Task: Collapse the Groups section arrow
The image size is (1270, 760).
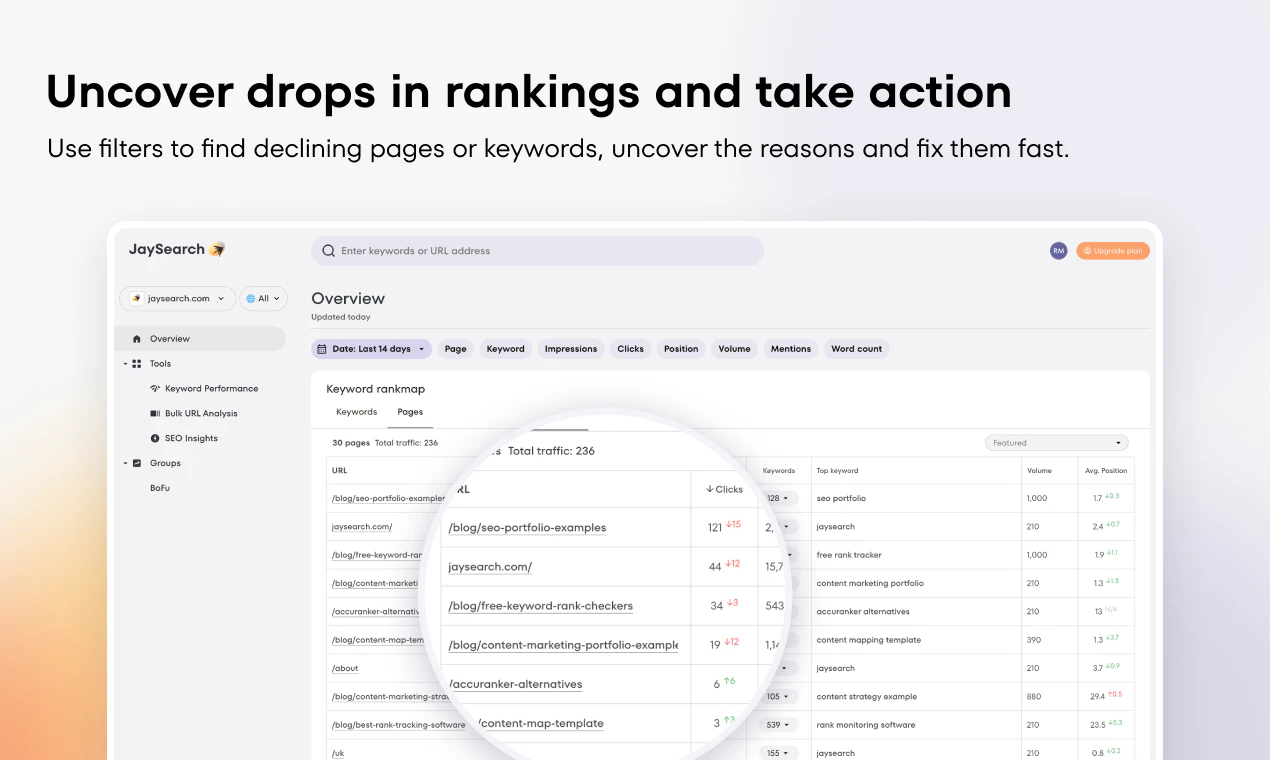Action: 125,463
